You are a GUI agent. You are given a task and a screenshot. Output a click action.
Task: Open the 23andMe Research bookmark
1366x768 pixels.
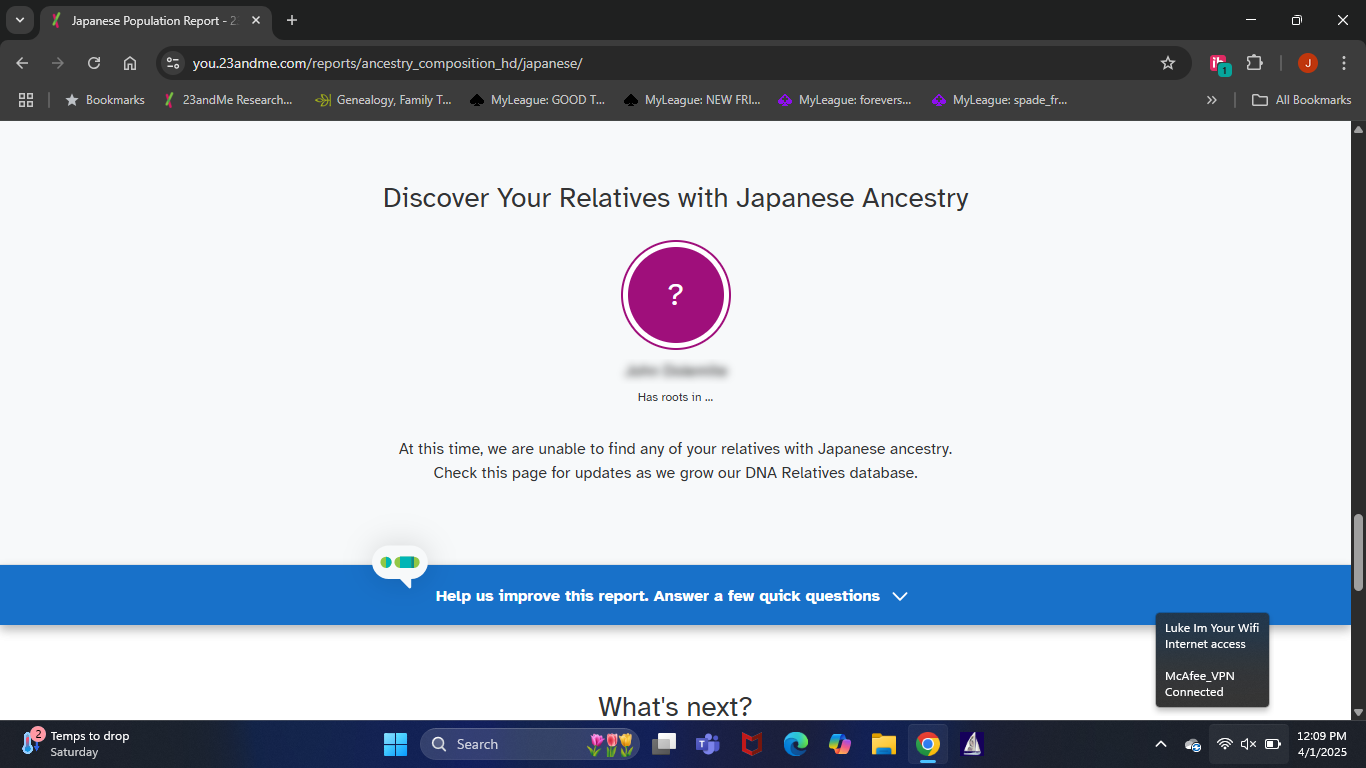(x=228, y=100)
